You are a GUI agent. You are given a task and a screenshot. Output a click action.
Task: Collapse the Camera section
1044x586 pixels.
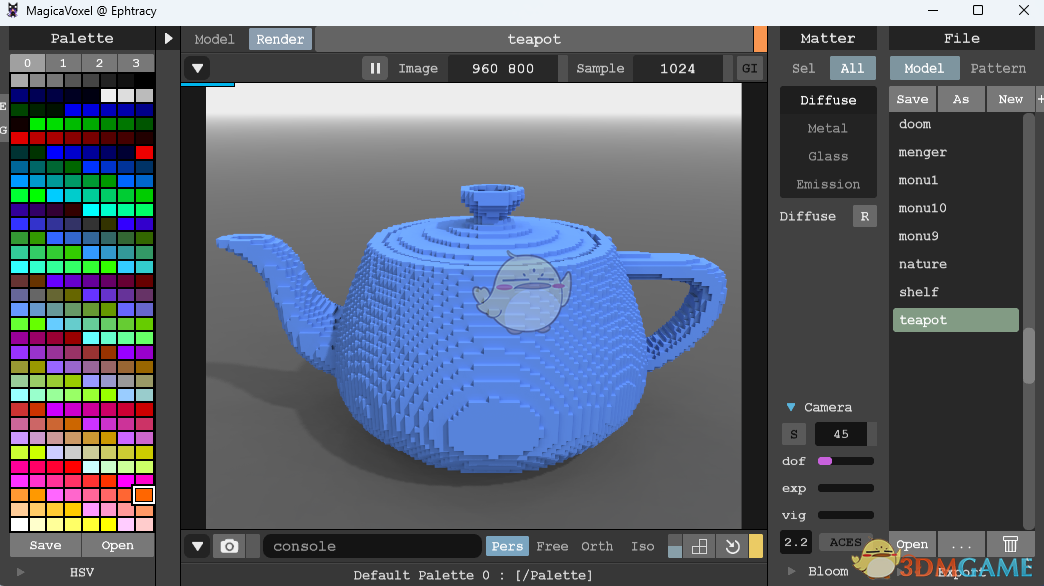click(x=791, y=407)
